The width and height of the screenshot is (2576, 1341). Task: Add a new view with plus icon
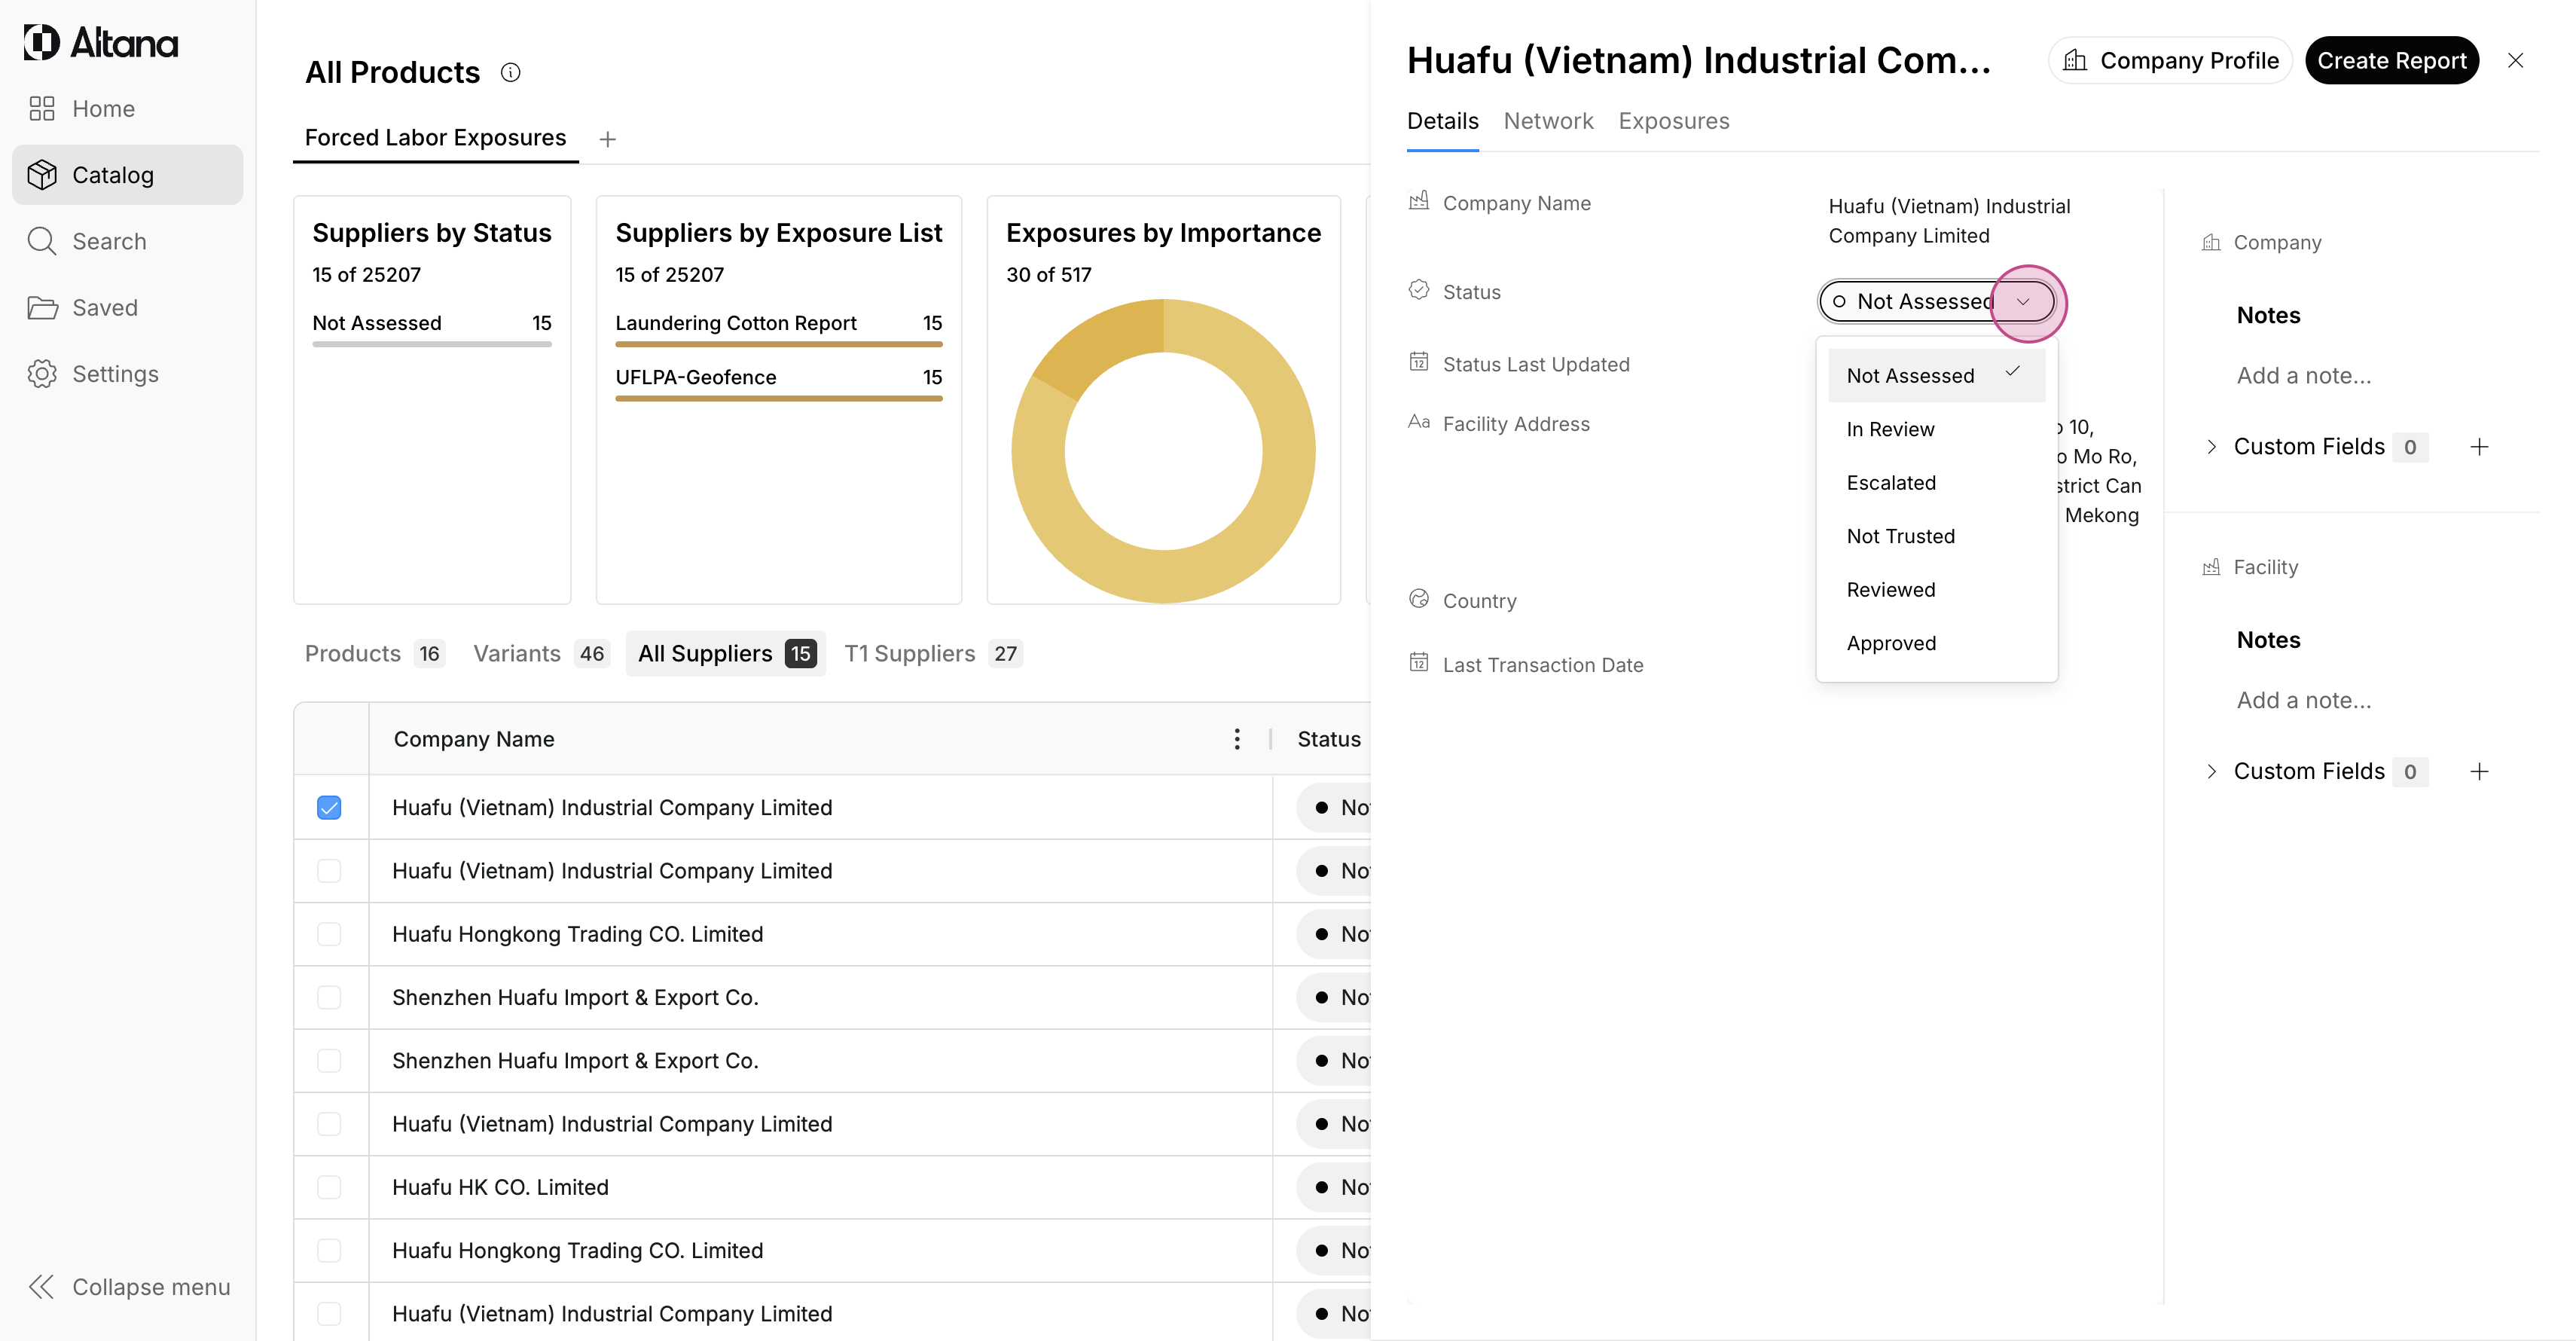(x=607, y=139)
